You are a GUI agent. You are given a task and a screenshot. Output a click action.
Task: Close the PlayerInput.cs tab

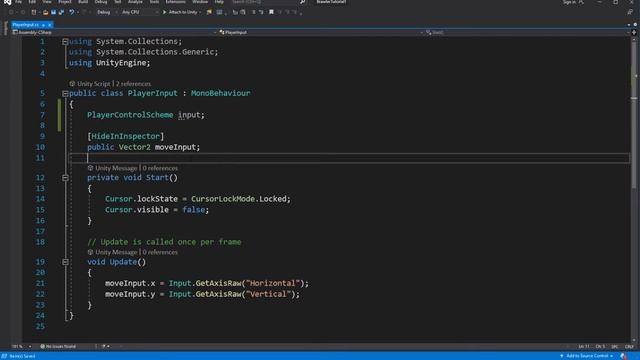[50, 25]
